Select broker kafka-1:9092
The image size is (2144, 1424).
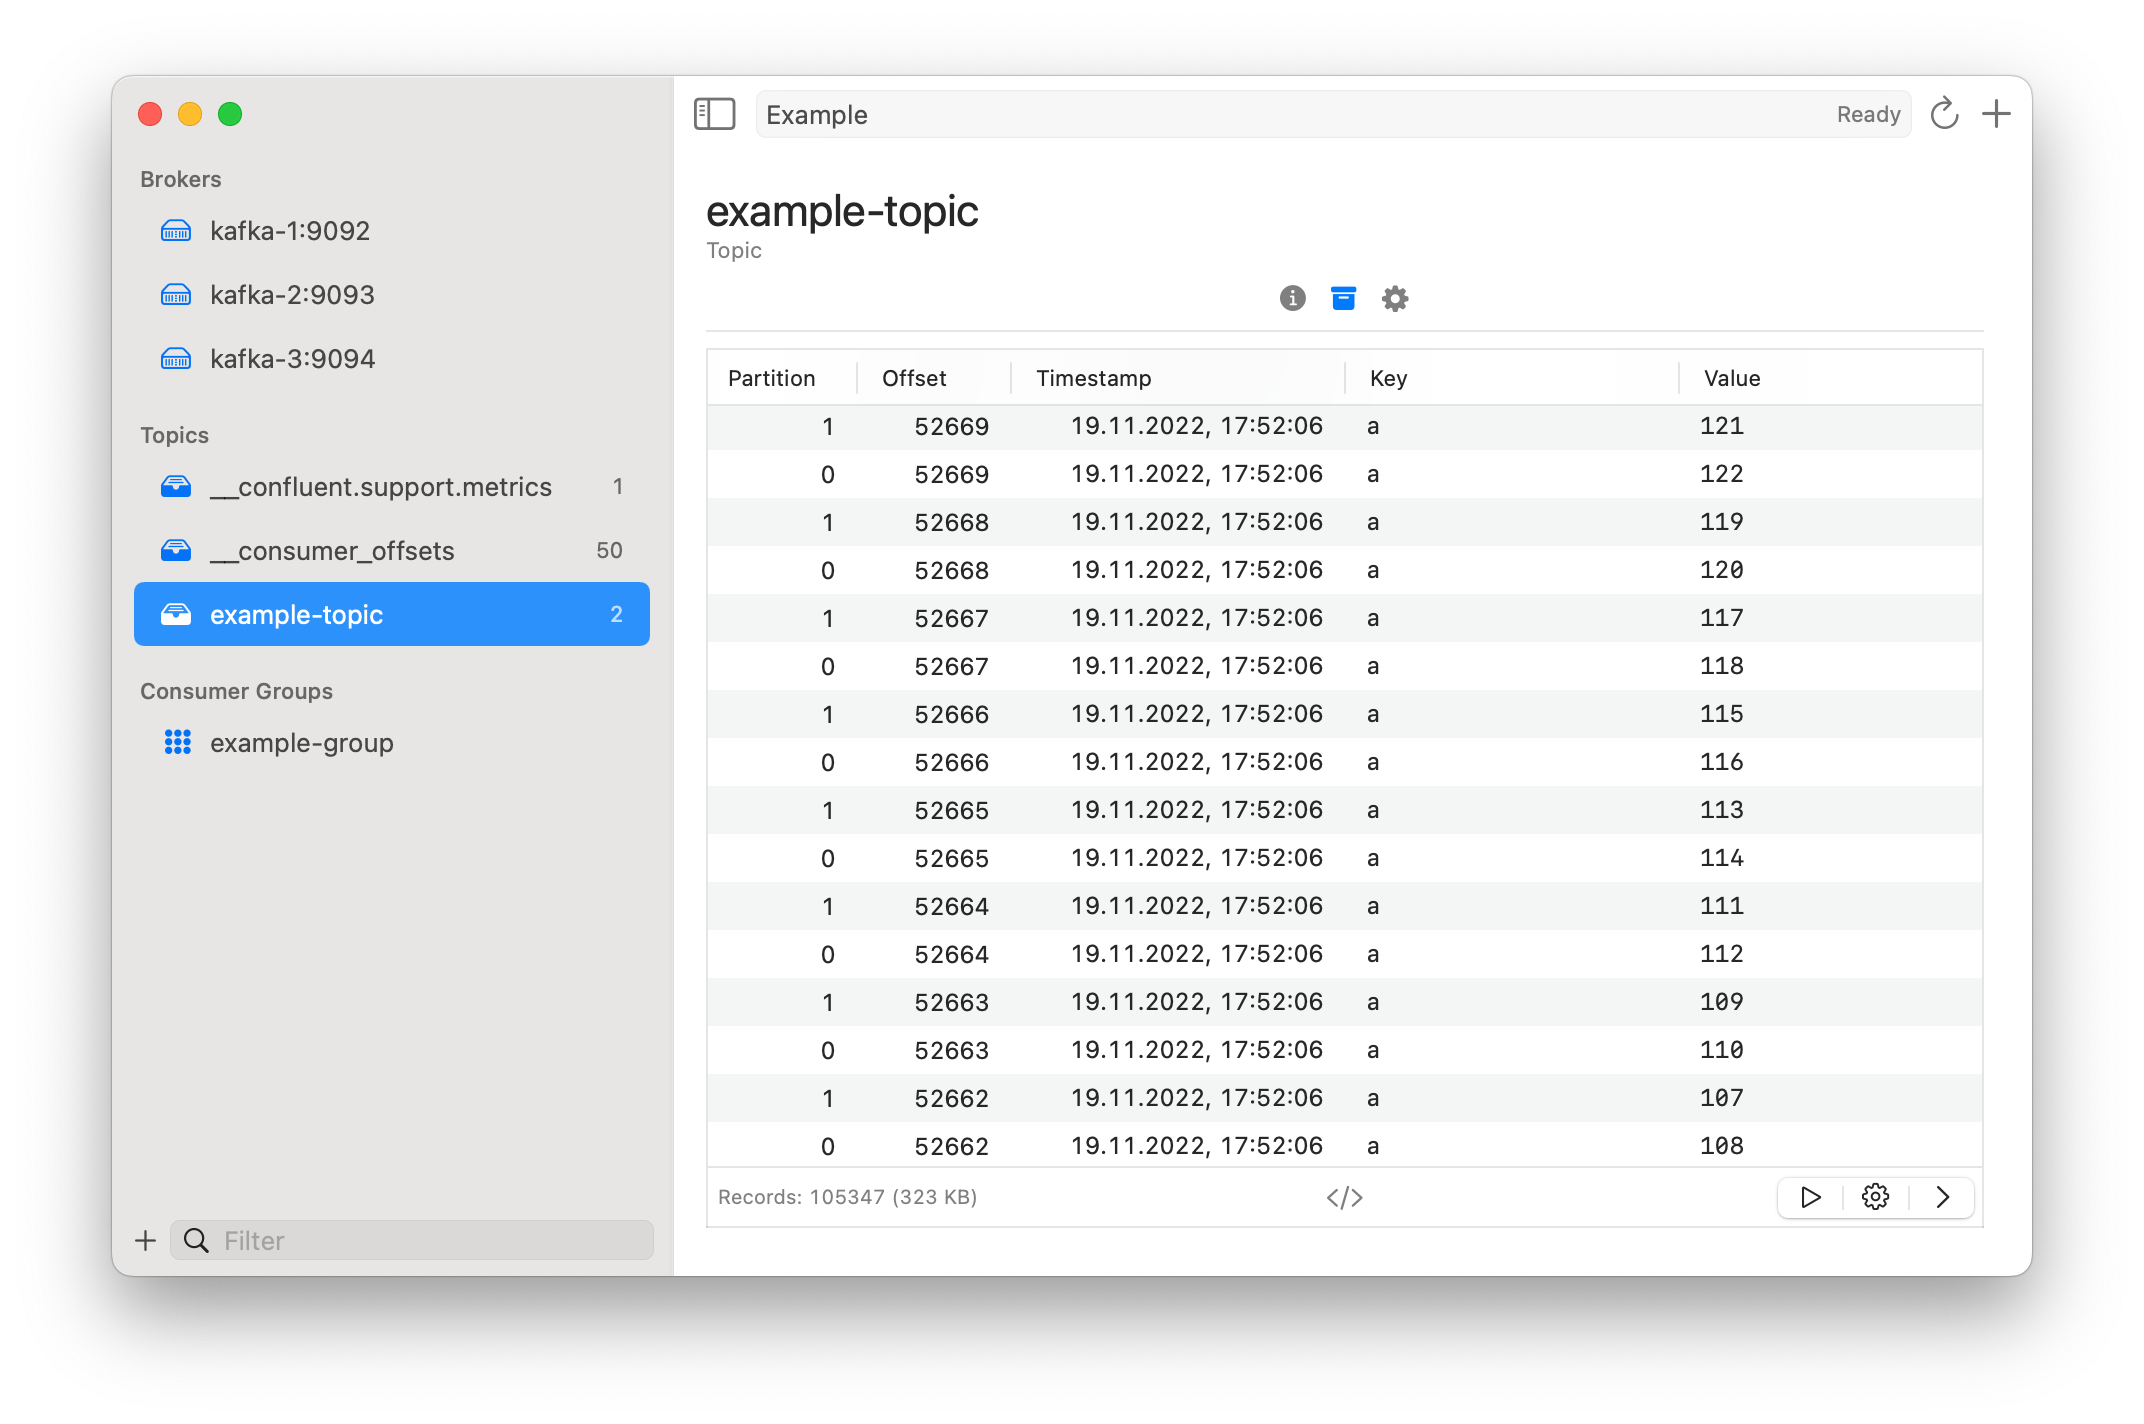[392, 231]
